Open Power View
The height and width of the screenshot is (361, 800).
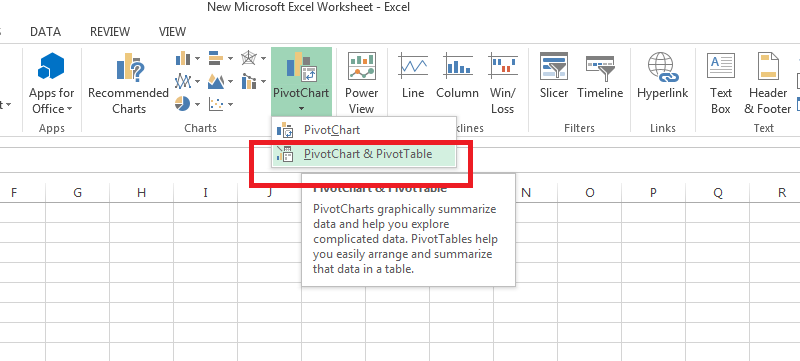[x=362, y=83]
